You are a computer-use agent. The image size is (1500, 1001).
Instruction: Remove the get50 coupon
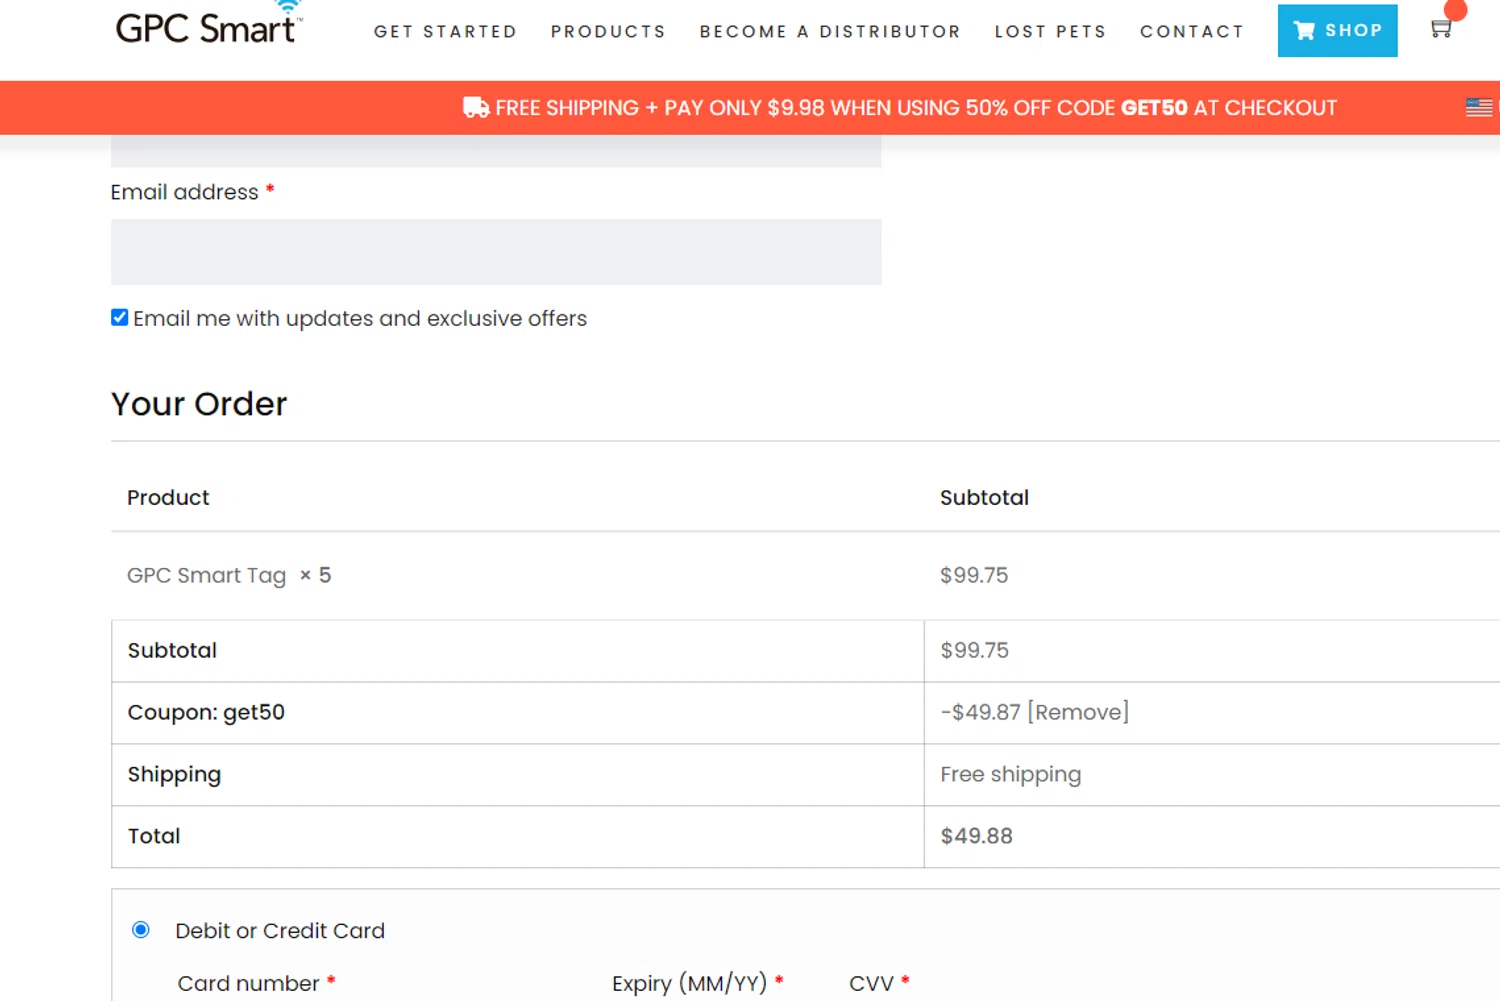tap(1078, 712)
